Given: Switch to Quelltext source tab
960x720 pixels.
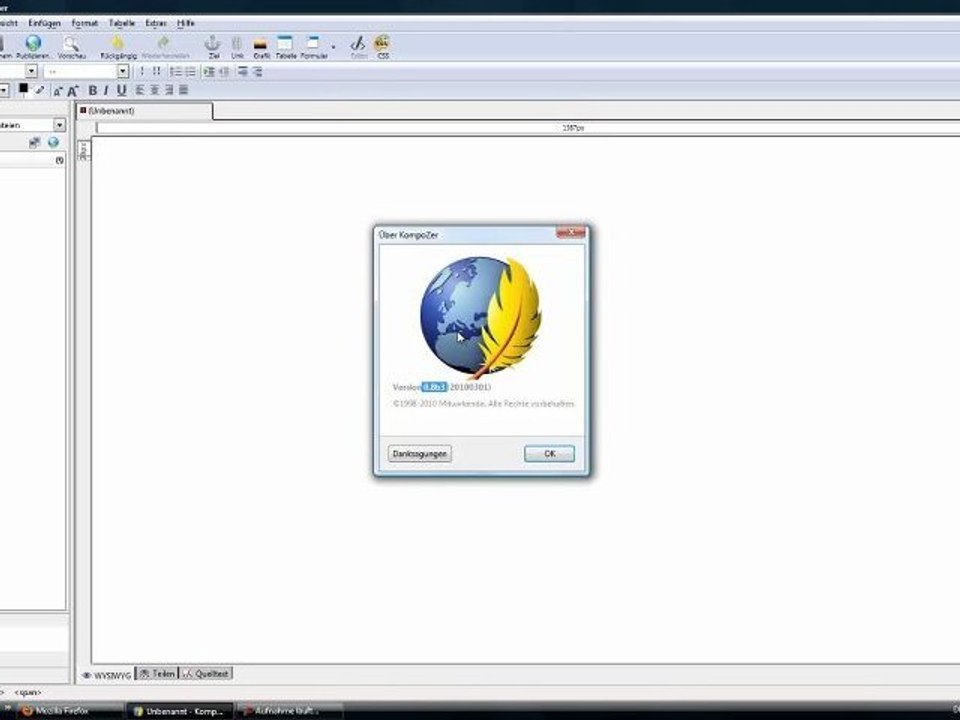Looking at the screenshot, I should 206,673.
